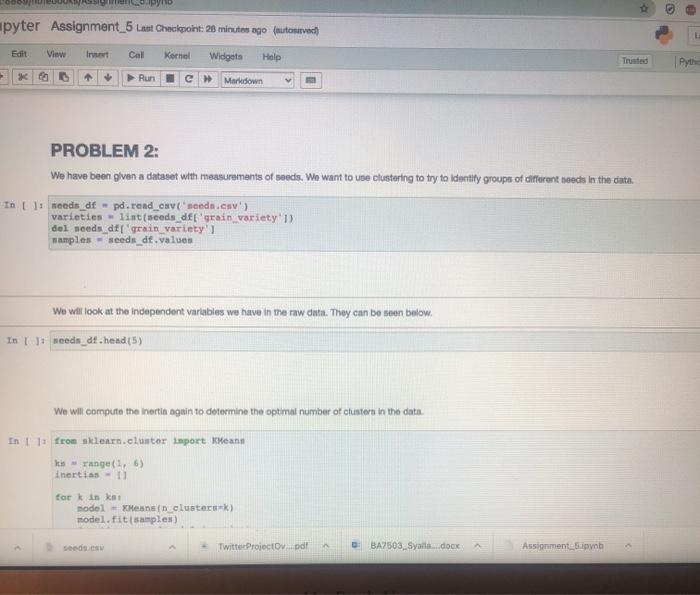
Task: Interrupt the kernel with stop icon
Action: [170, 79]
